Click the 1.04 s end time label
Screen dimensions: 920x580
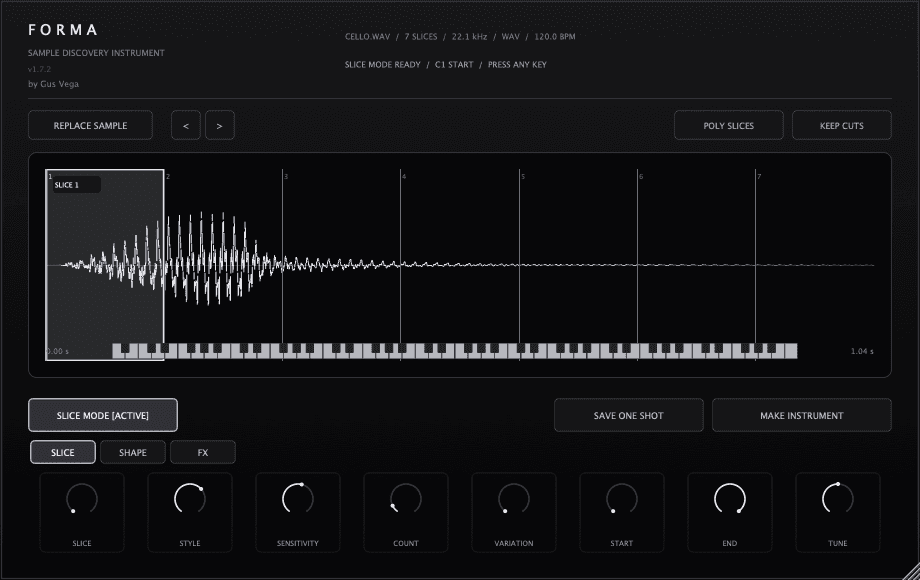862,351
